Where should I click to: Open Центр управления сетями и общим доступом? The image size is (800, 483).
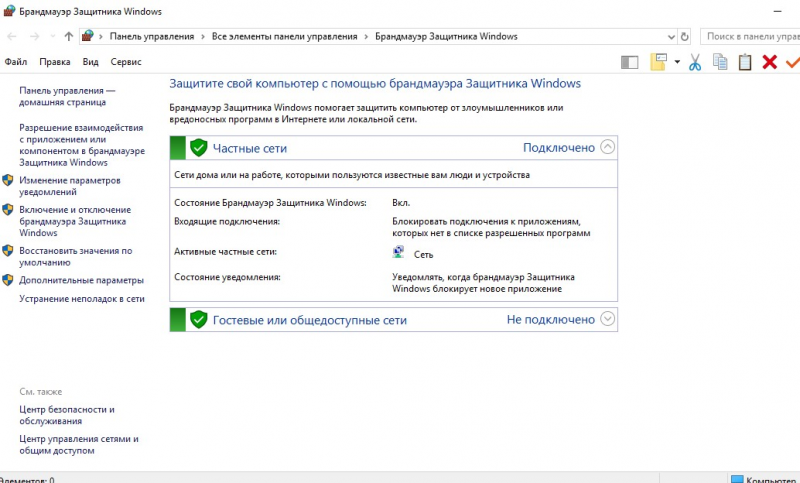79,445
